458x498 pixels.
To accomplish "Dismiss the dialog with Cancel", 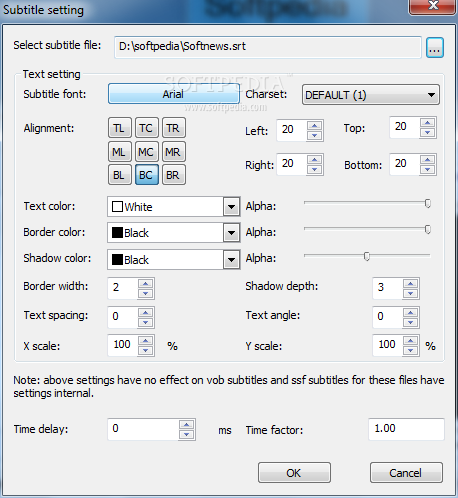I will pyautogui.click(x=406, y=473).
